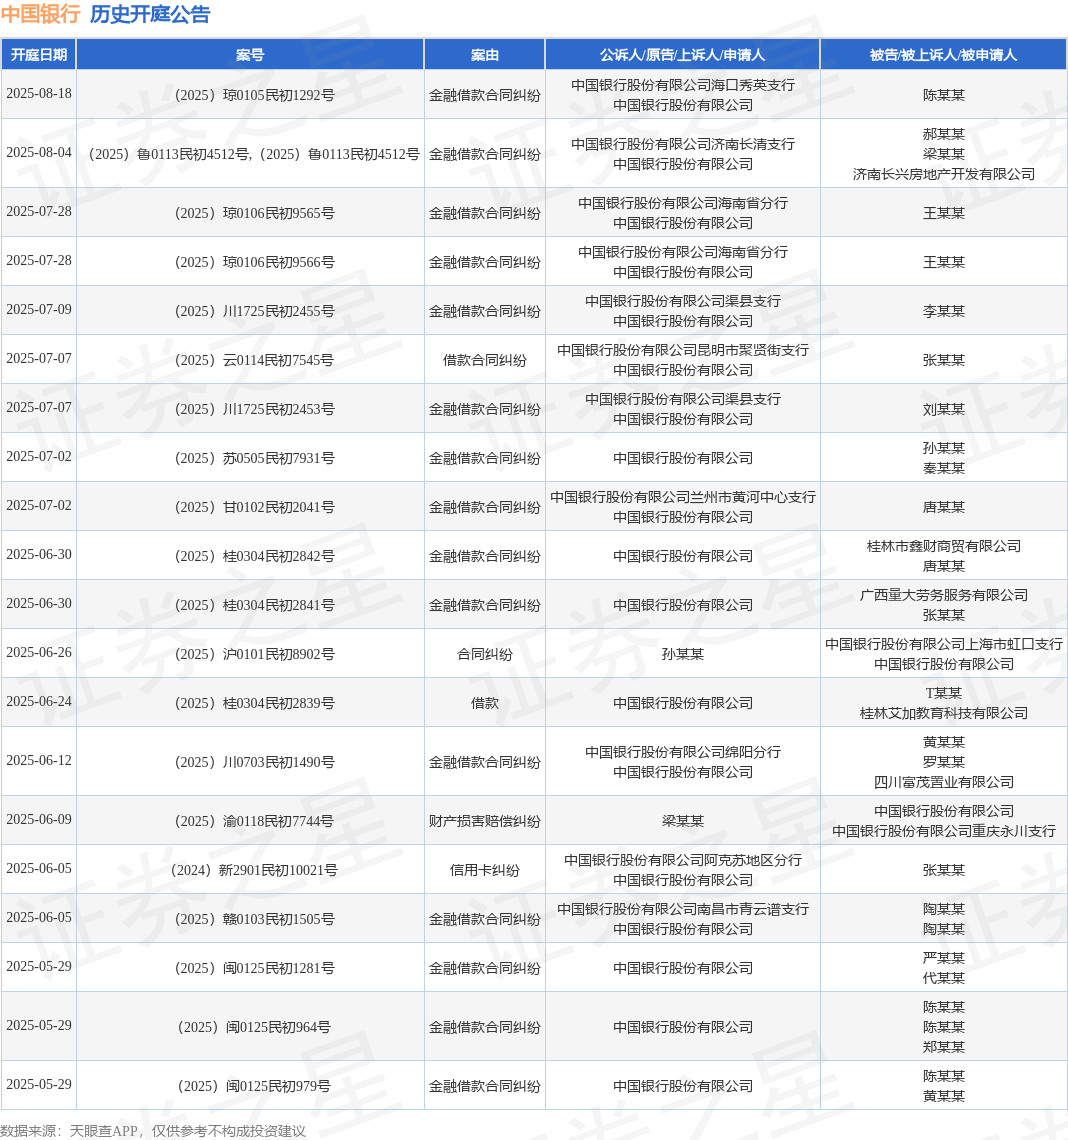Click defendant 刘某某
The width and height of the screenshot is (1068, 1140).
(944, 409)
